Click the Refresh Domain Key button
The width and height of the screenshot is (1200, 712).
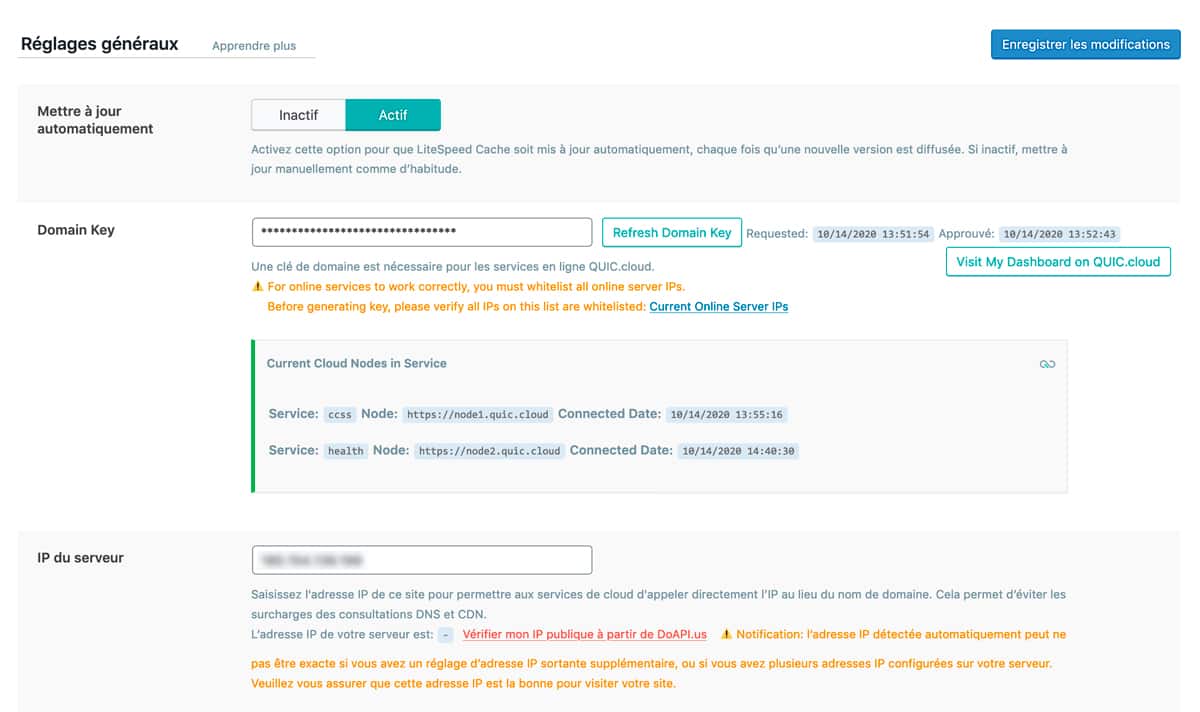671,232
